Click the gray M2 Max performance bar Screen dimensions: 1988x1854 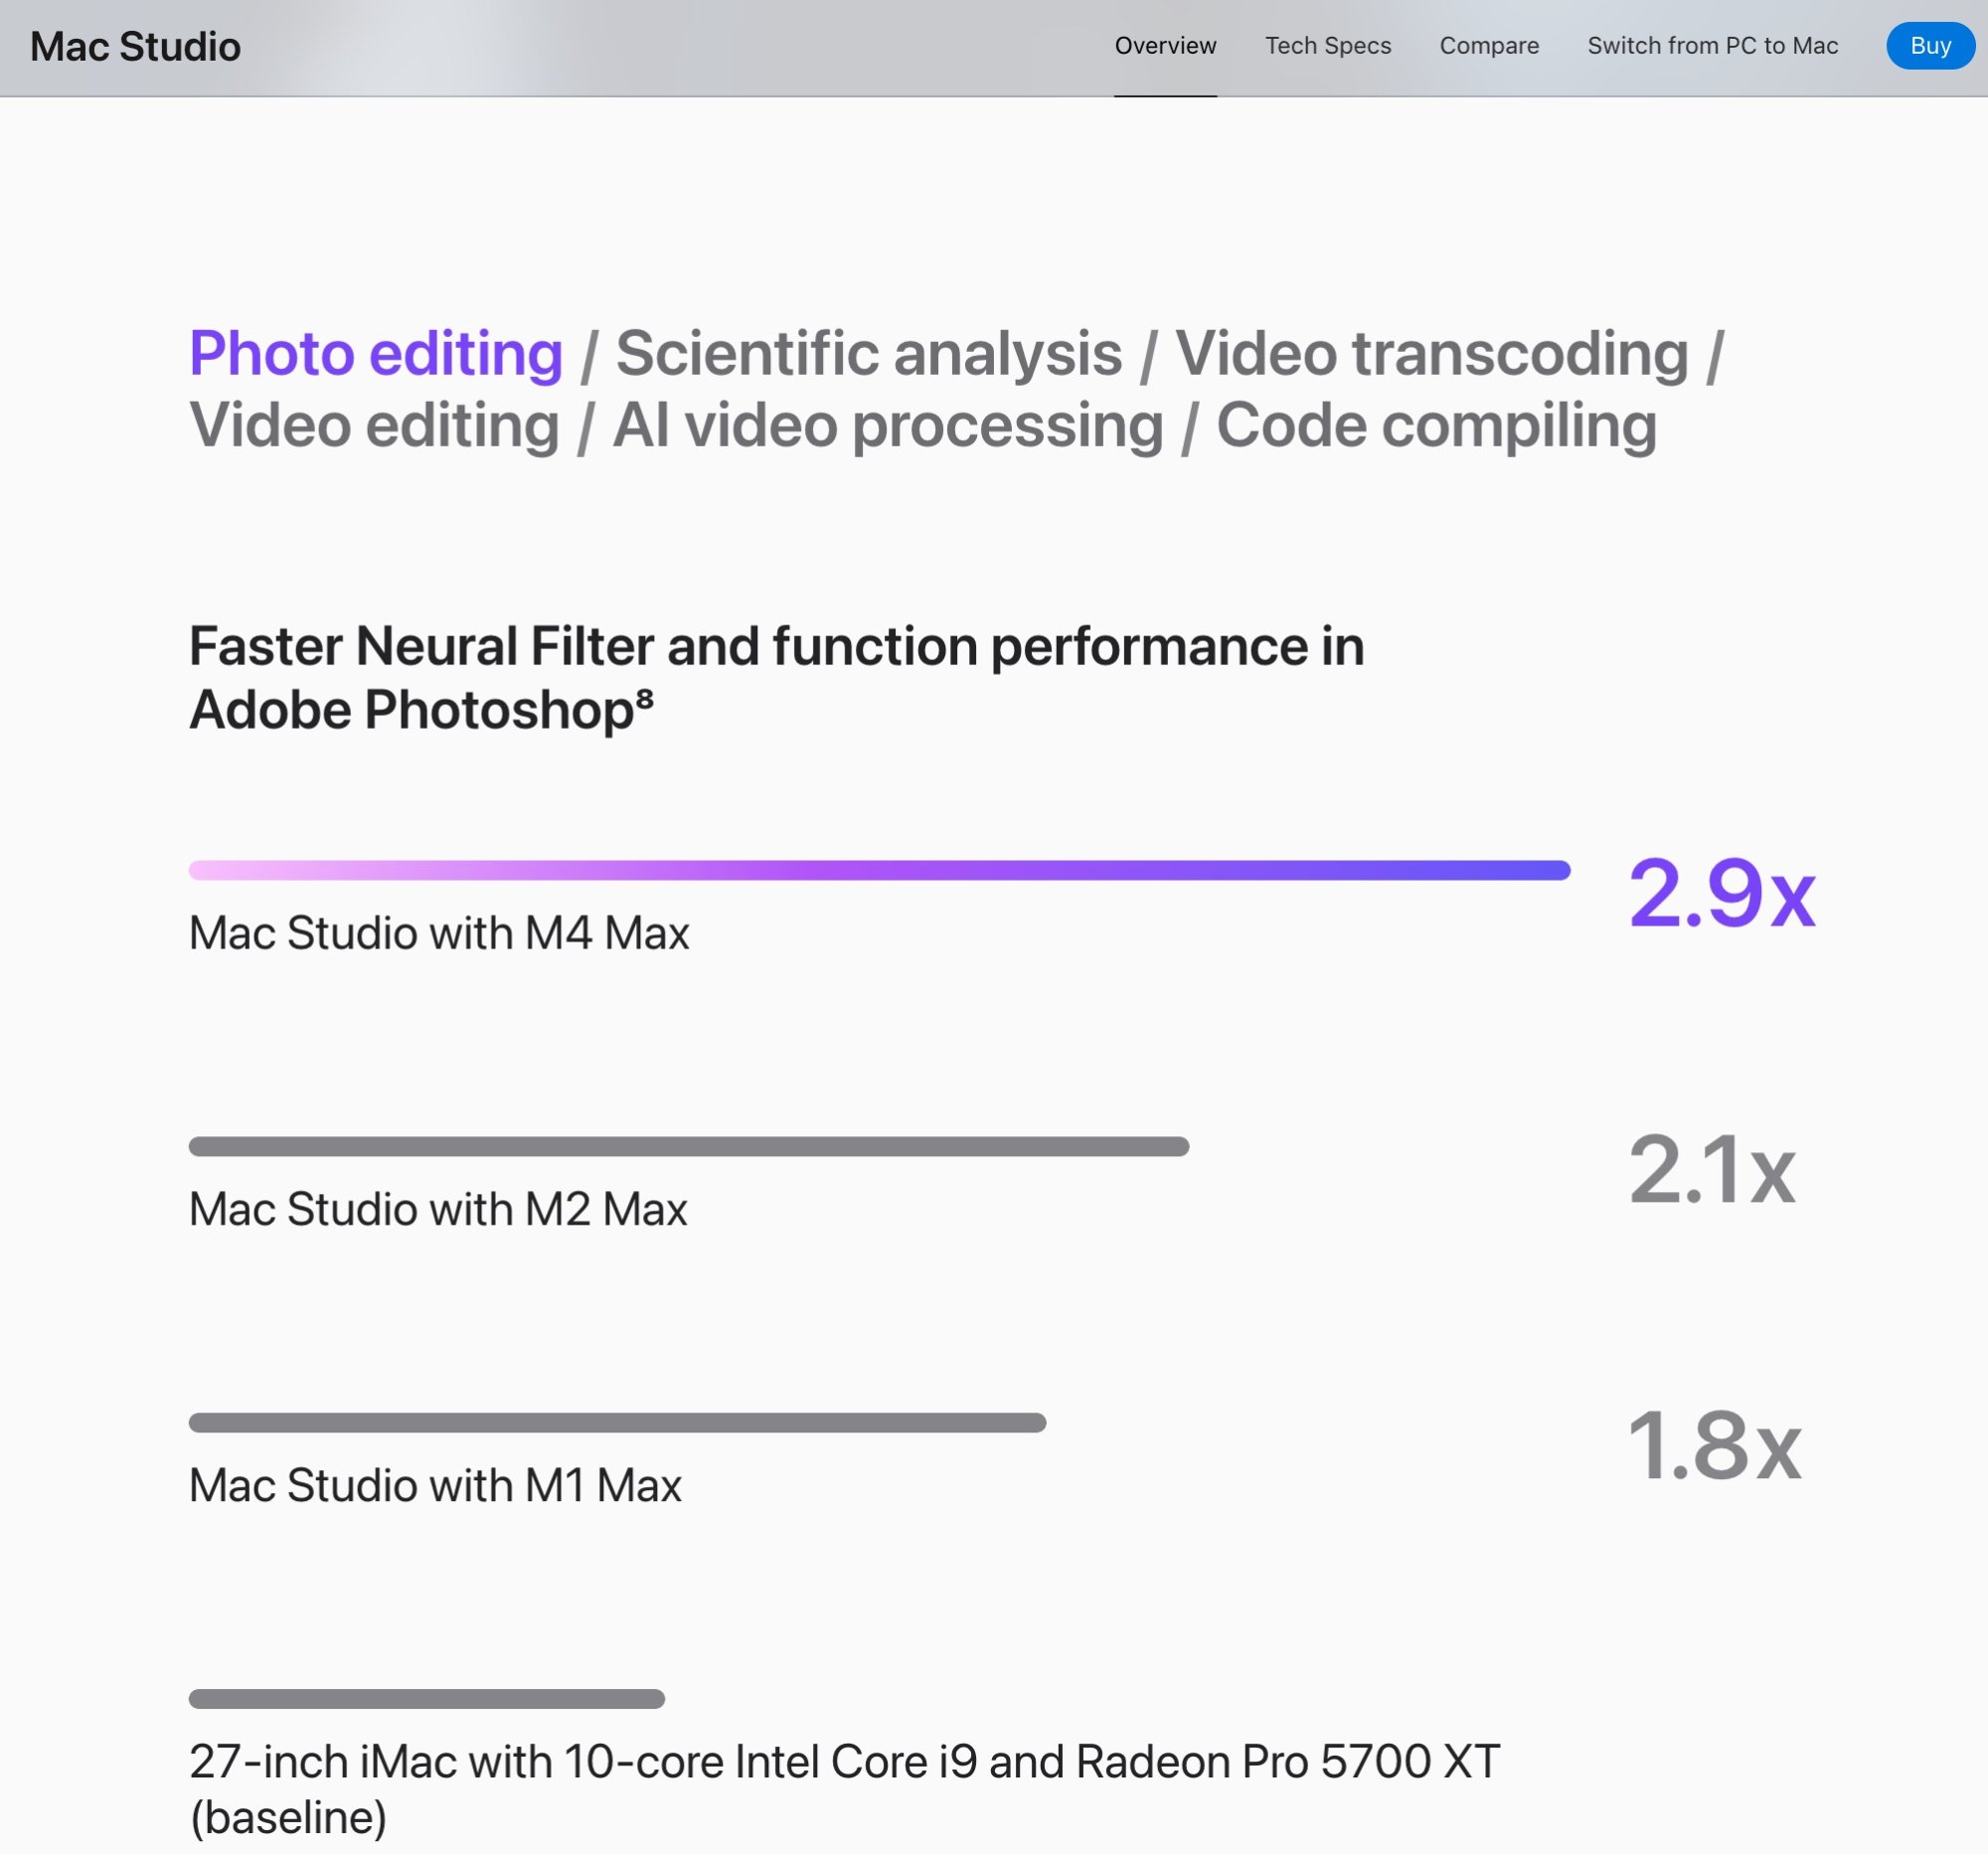(689, 1146)
